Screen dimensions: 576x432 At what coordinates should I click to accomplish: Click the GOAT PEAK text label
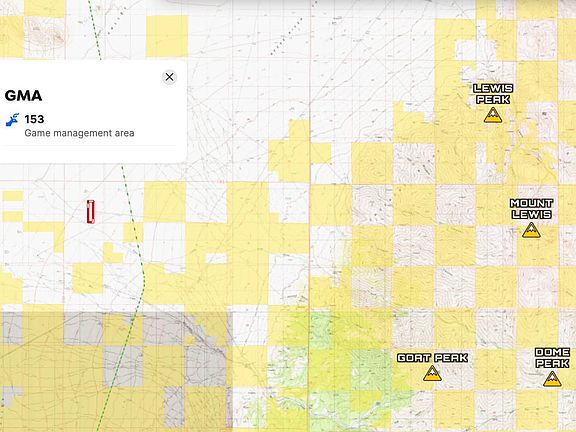tap(432, 358)
